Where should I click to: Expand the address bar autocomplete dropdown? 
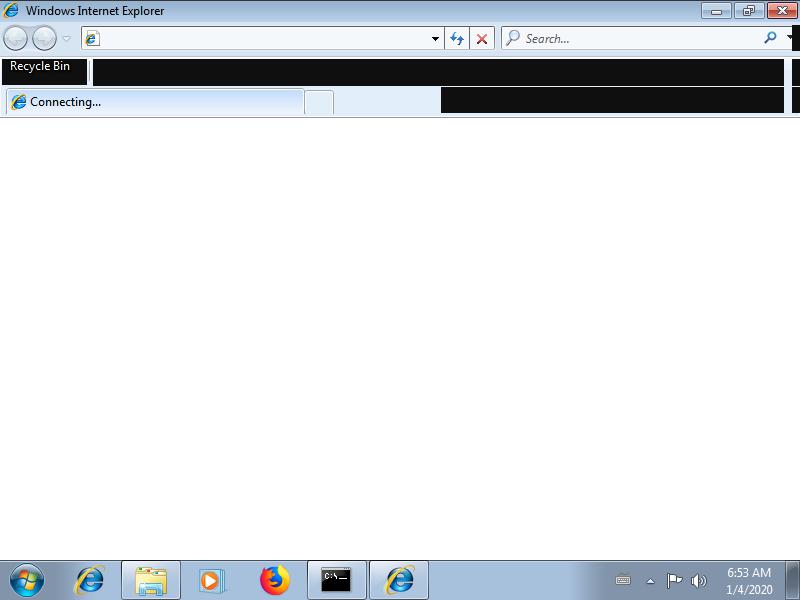[435, 39]
